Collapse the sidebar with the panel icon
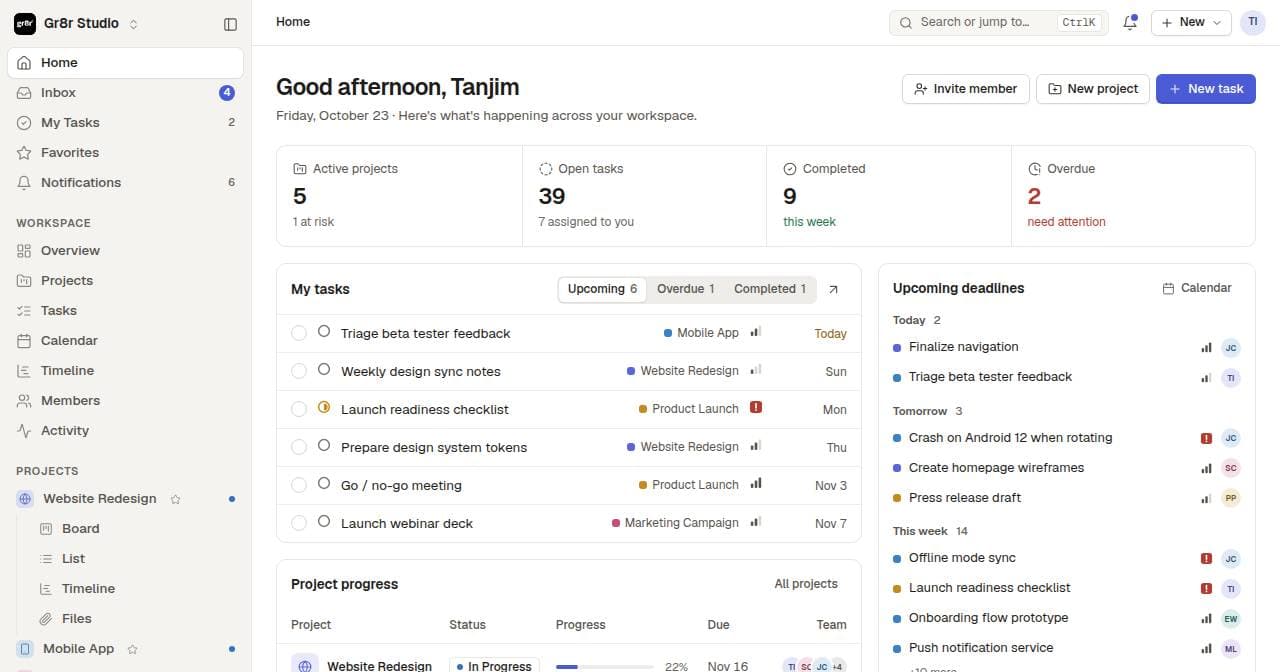1280x672 pixels. (230, 24)
